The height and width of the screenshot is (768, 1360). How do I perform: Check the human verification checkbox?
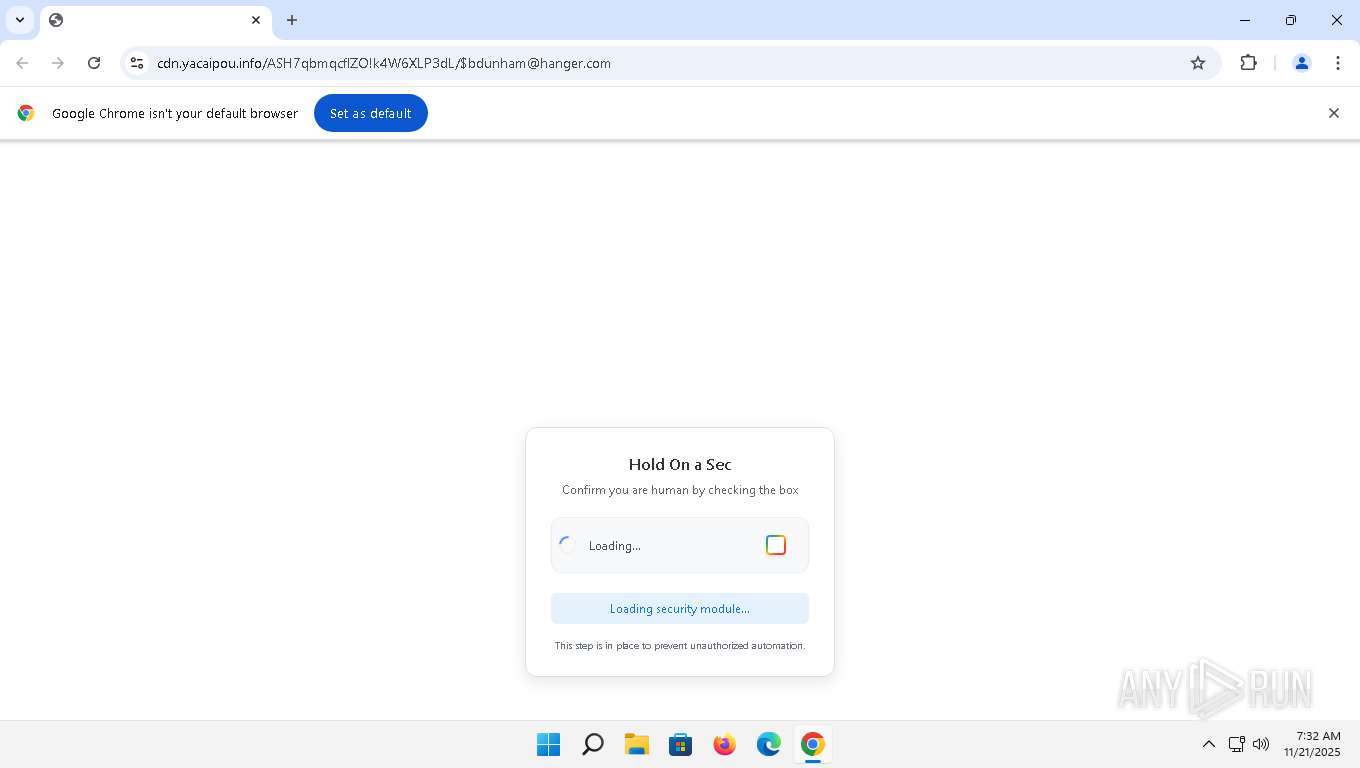(776, 545)
